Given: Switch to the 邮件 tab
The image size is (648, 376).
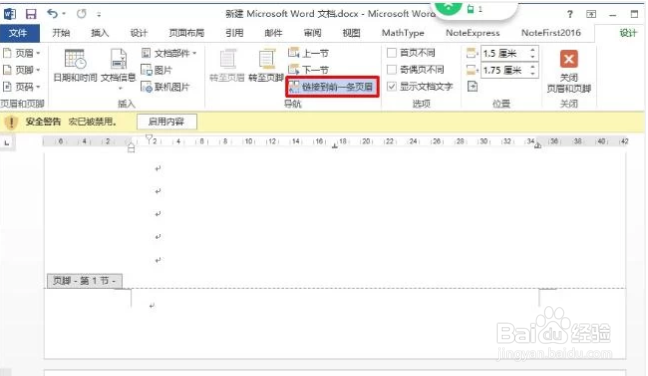Looking at the screenshot, I should [x=274, y=33].
